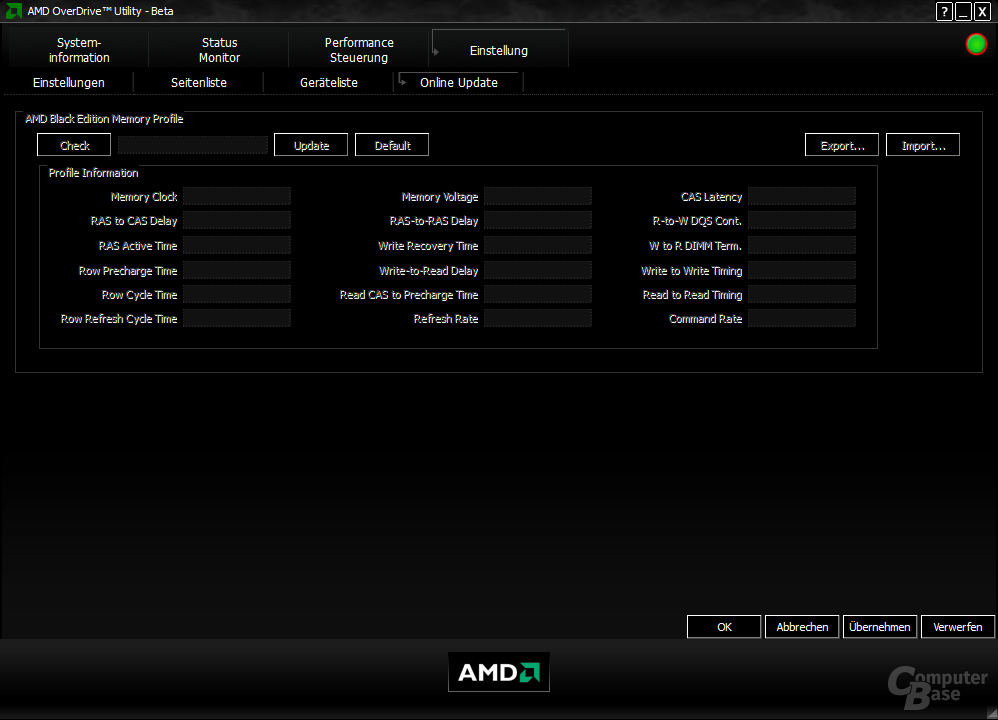Select the Online Update sub-tab
998x720 pixels.
[x=458, y=82]
